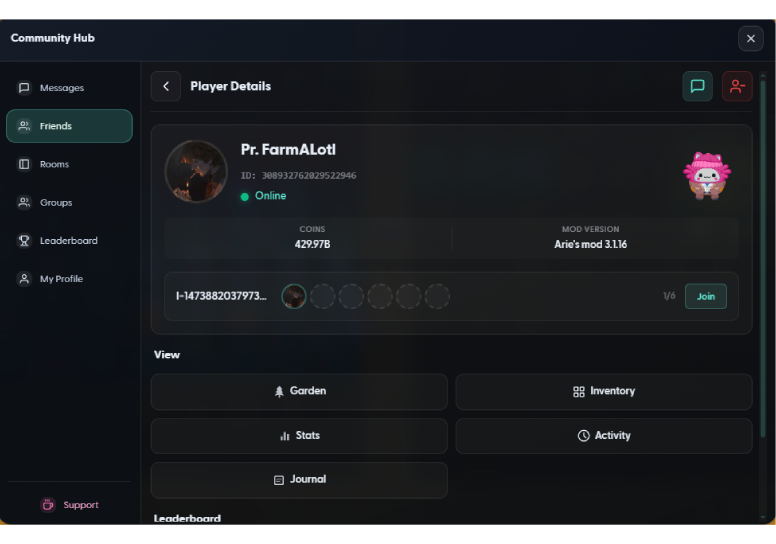Screen dimensions: 776x544
Task: Click the Support coffee cup icon
Action: (x=48, y=505)
